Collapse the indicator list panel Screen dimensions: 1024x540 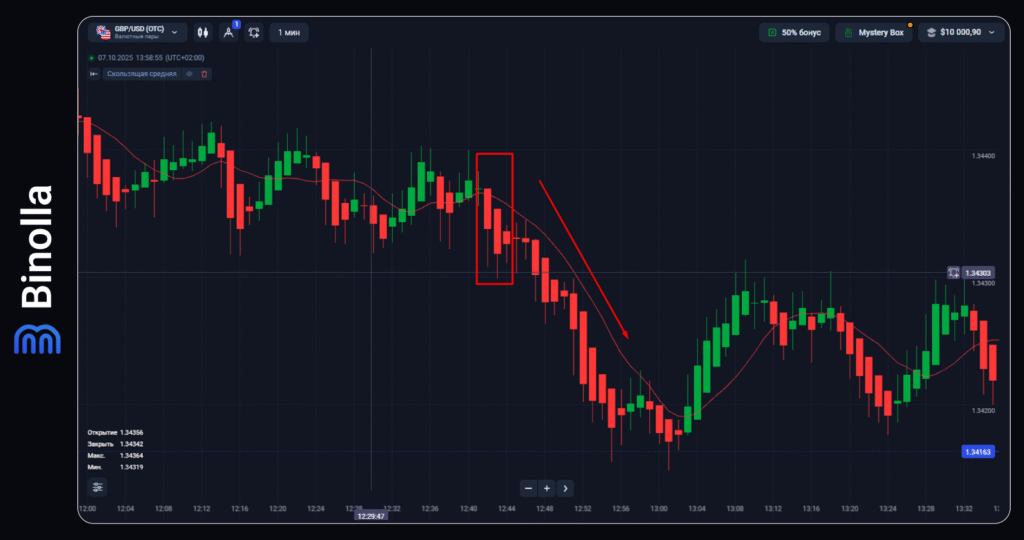[94, 74]
